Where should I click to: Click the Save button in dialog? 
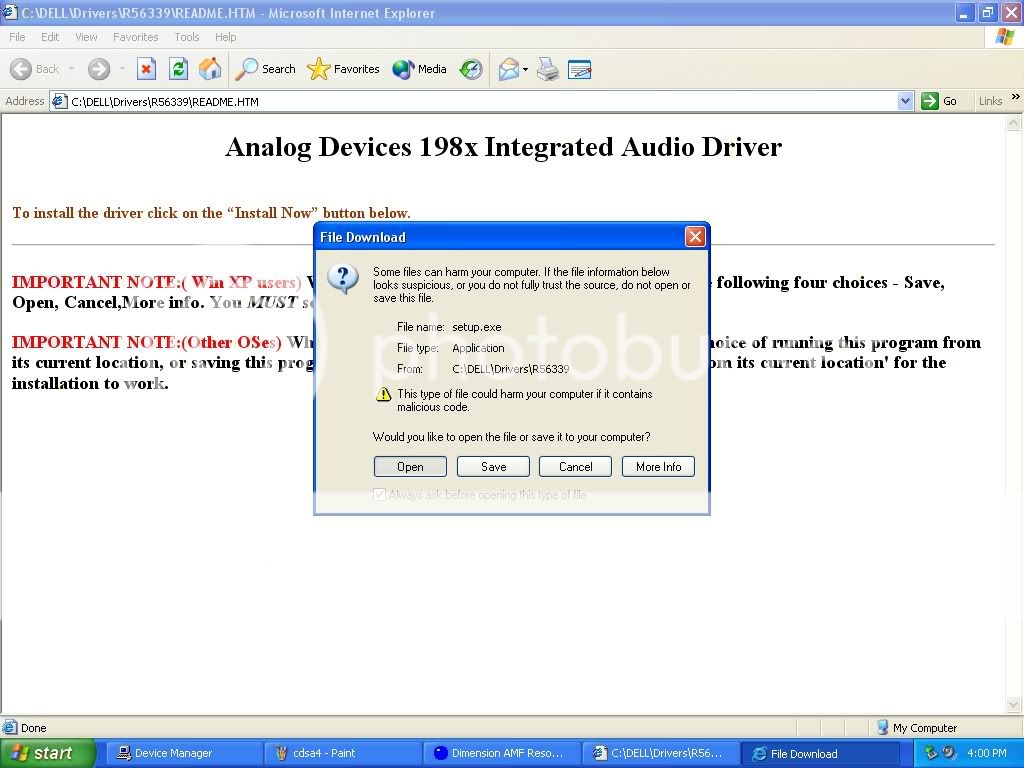pos(493,467)
